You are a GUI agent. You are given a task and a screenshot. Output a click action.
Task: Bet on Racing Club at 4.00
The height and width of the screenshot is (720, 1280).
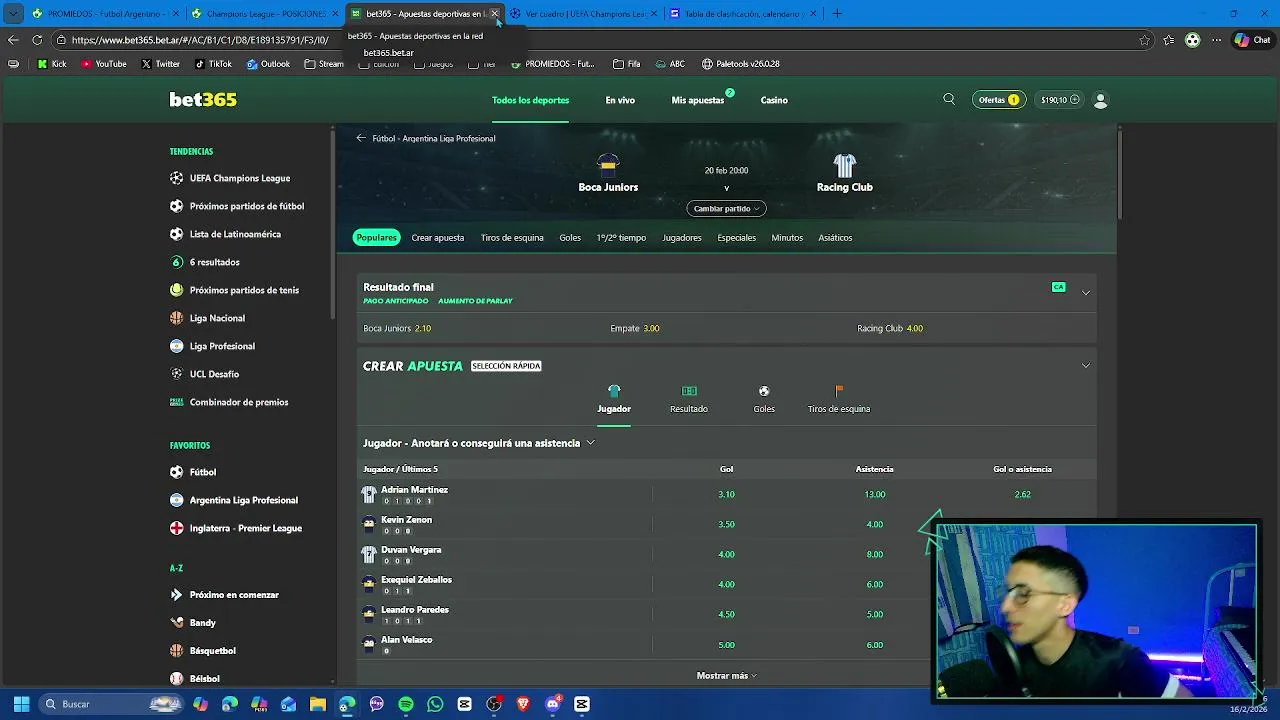(x=890, y=328)
